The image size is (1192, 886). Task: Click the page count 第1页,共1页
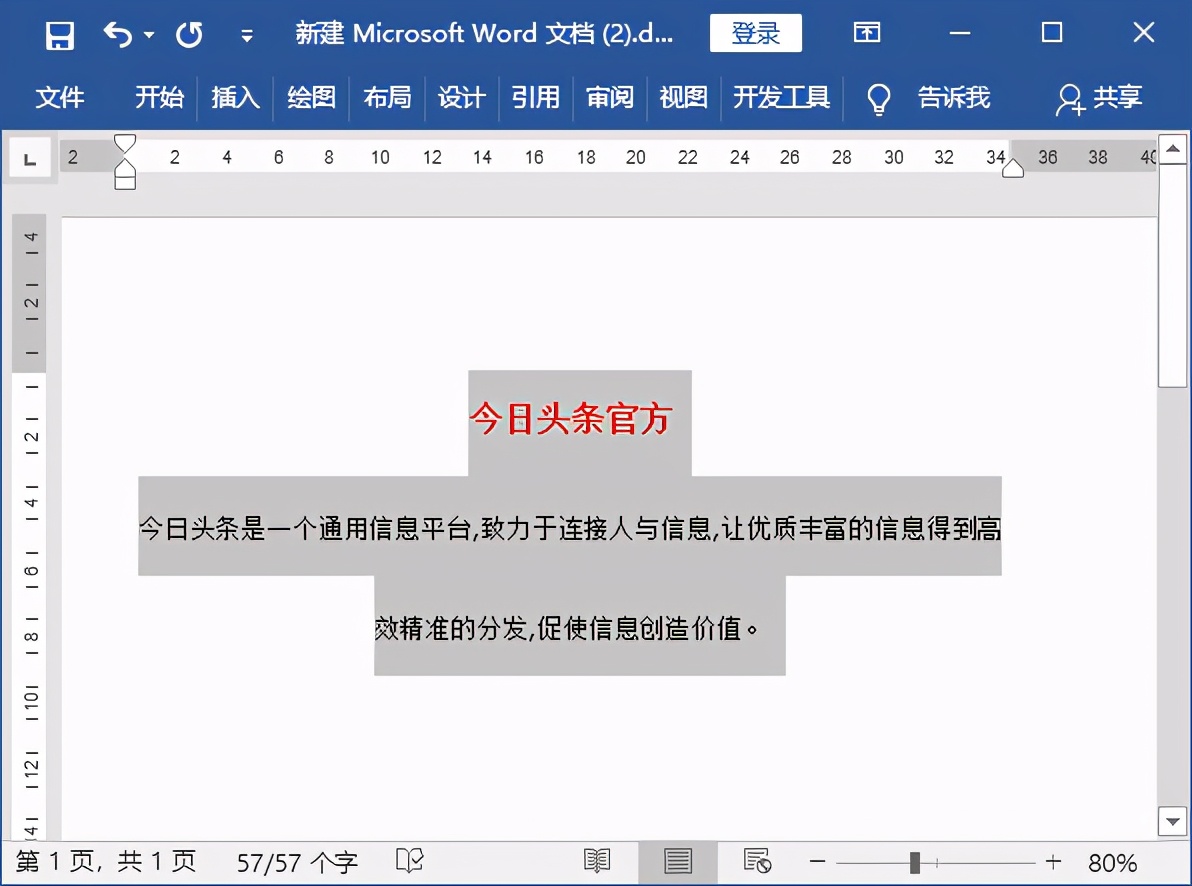(106, 862)
